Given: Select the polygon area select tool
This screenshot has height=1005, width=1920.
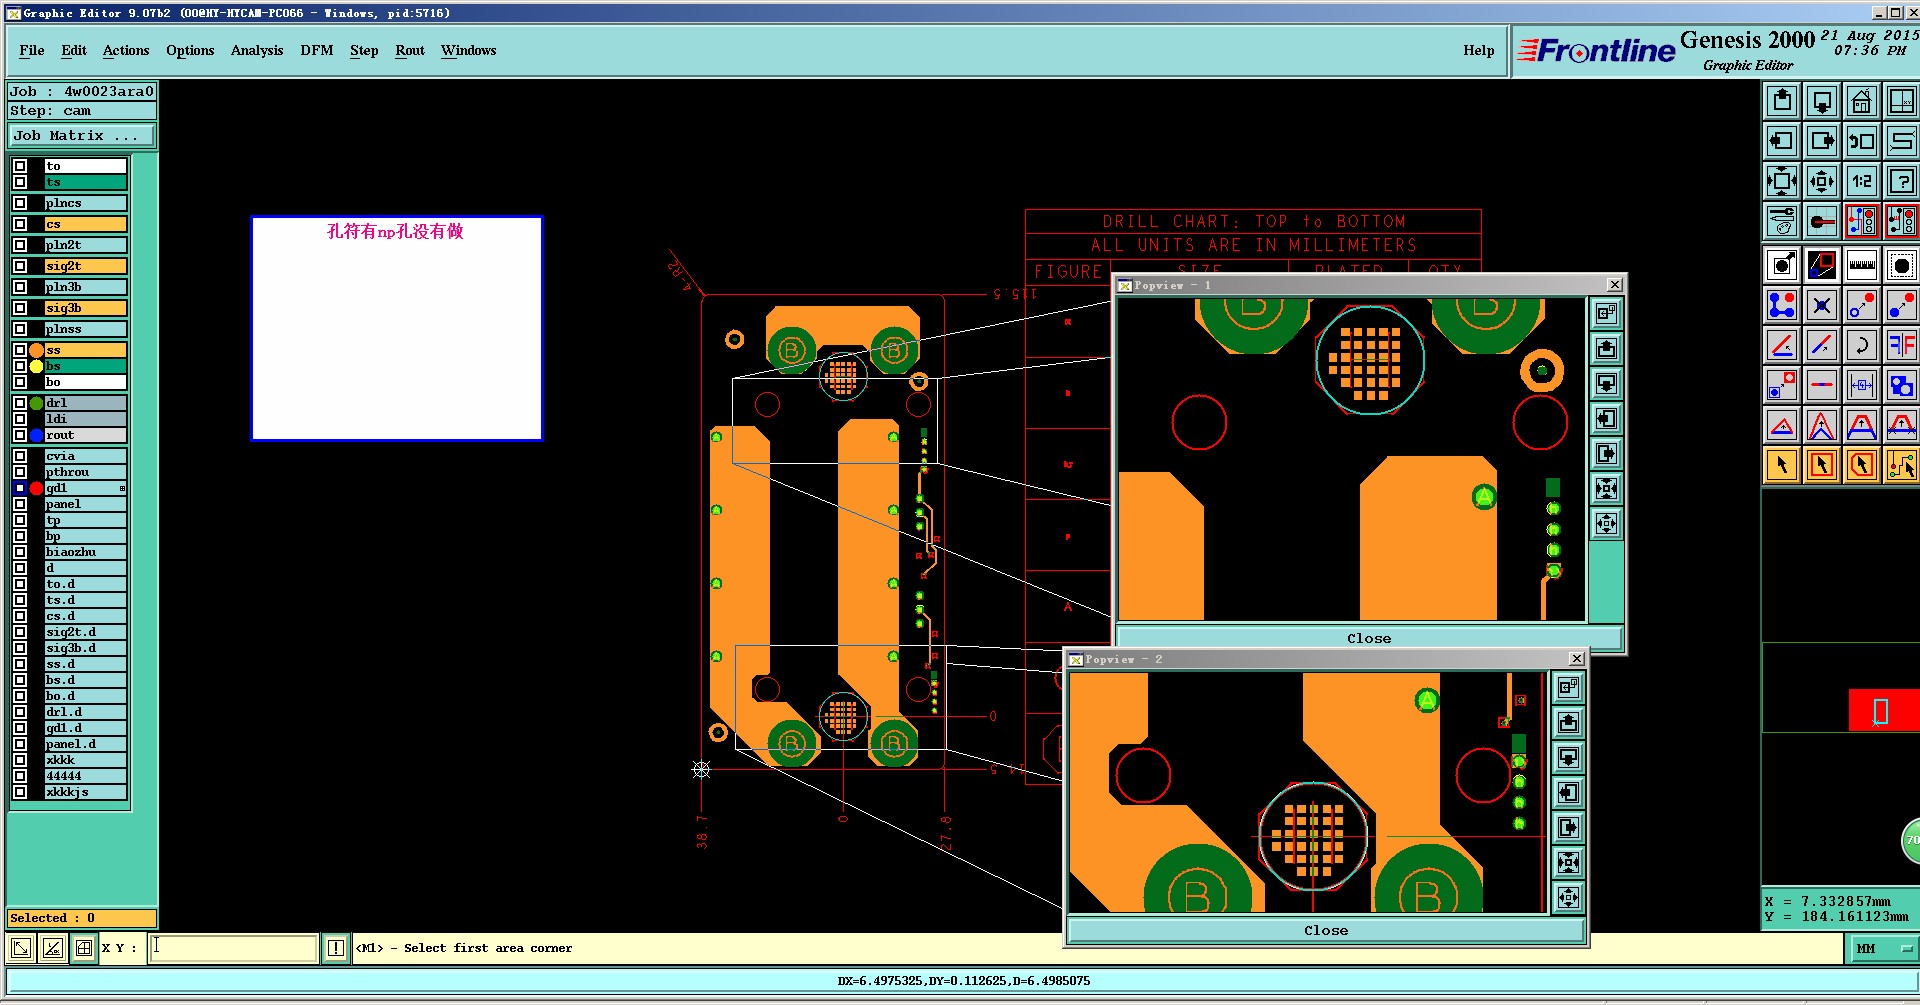Looking at the screenshot, I should pos(1862,465).
